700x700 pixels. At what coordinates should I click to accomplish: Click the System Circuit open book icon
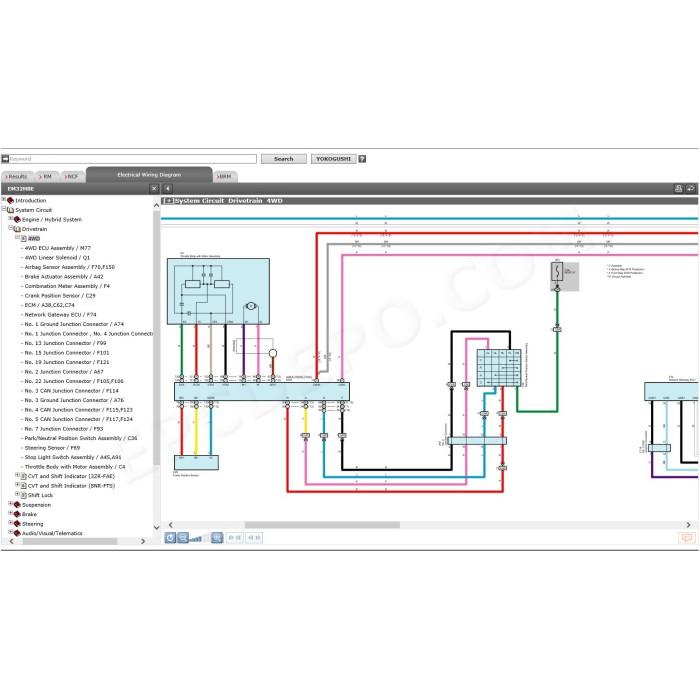click(x=11, y=210)
